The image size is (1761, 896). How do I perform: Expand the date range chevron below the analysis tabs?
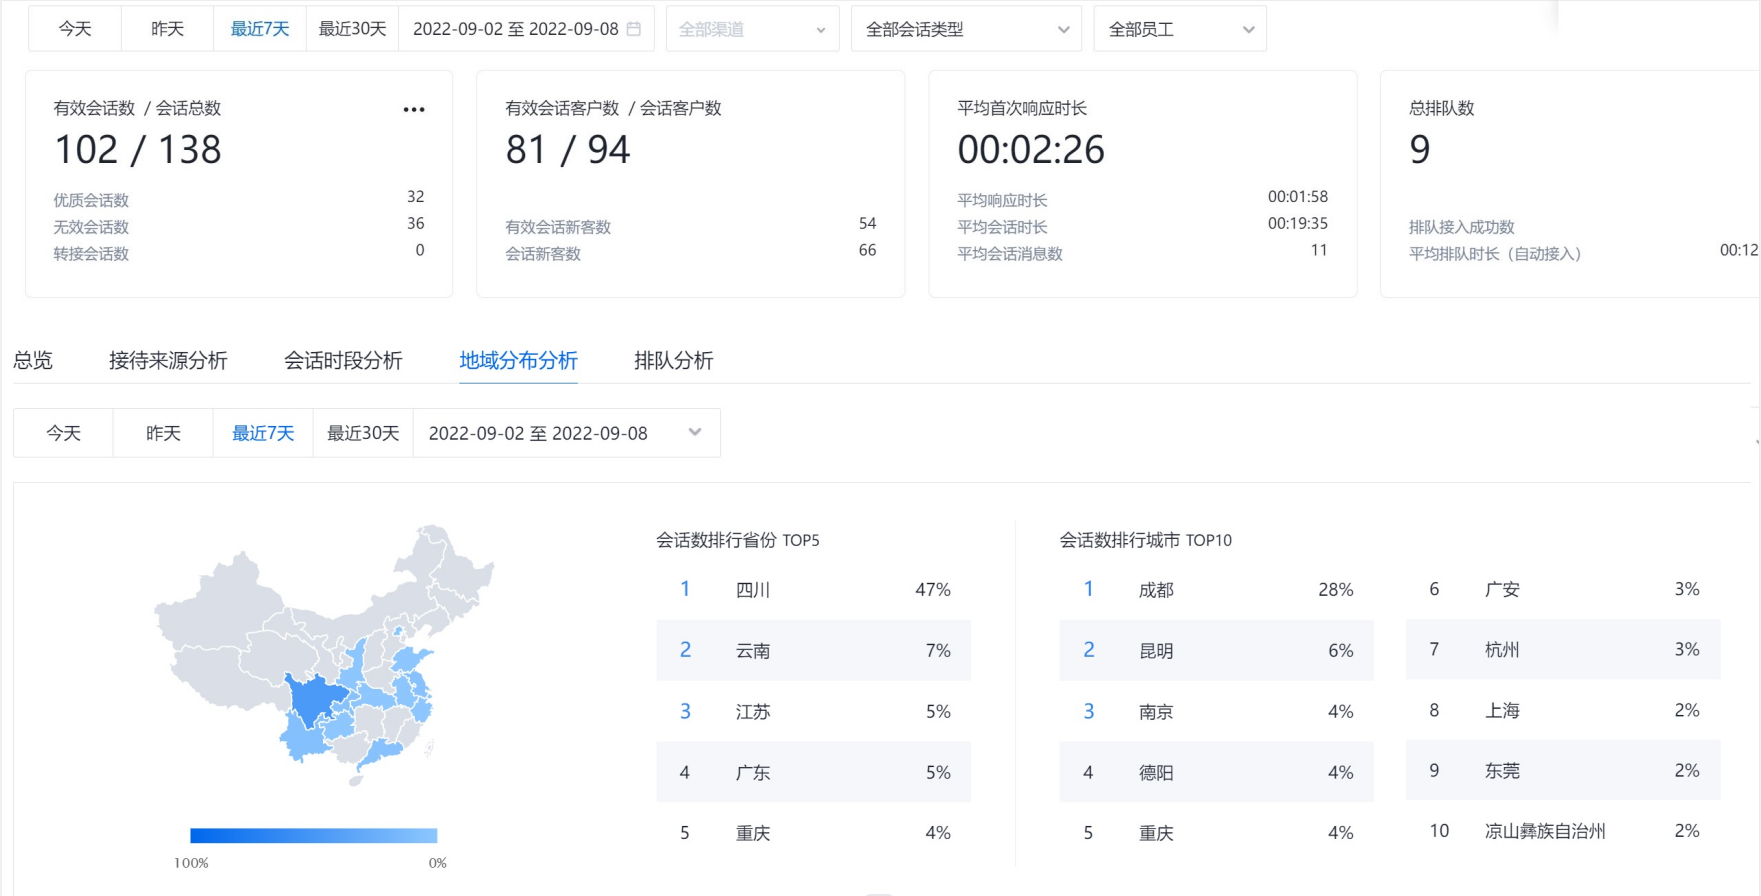695,432
